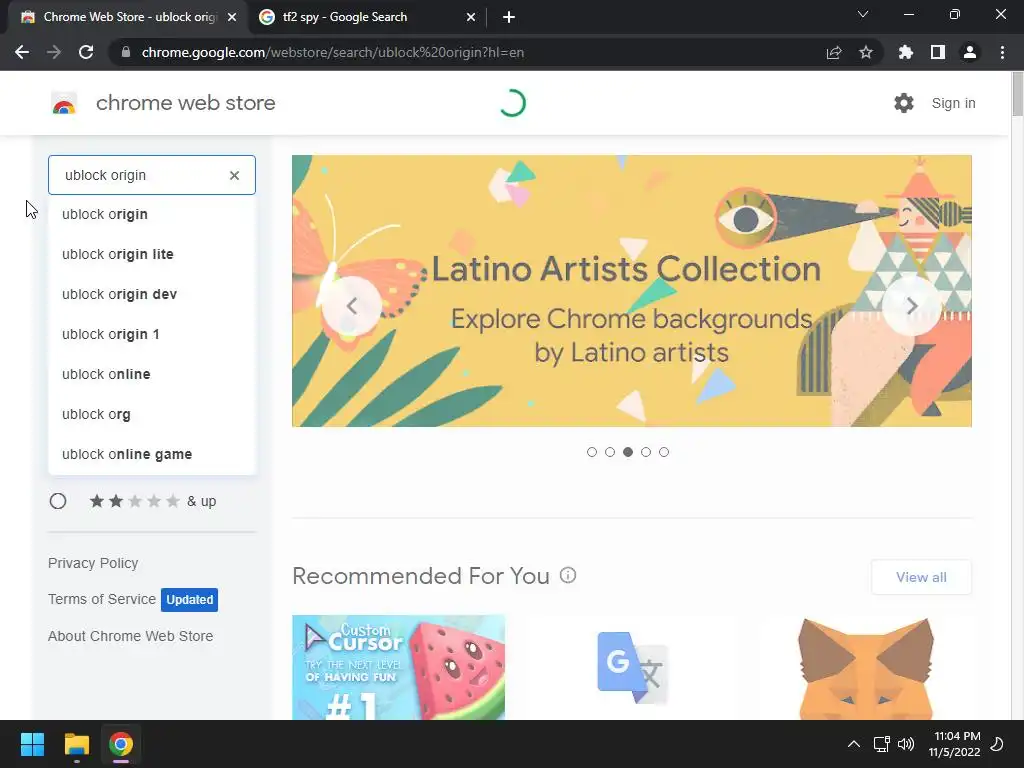The height and width of the screenshot is (768, 1024).
Task: Reload the current page
Action: [86, 52]
